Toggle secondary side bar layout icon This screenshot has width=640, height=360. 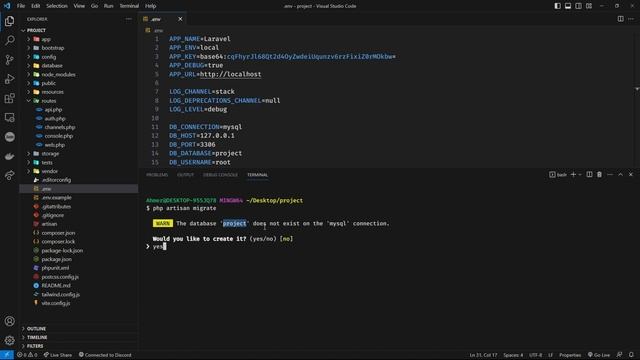[578, 6]
